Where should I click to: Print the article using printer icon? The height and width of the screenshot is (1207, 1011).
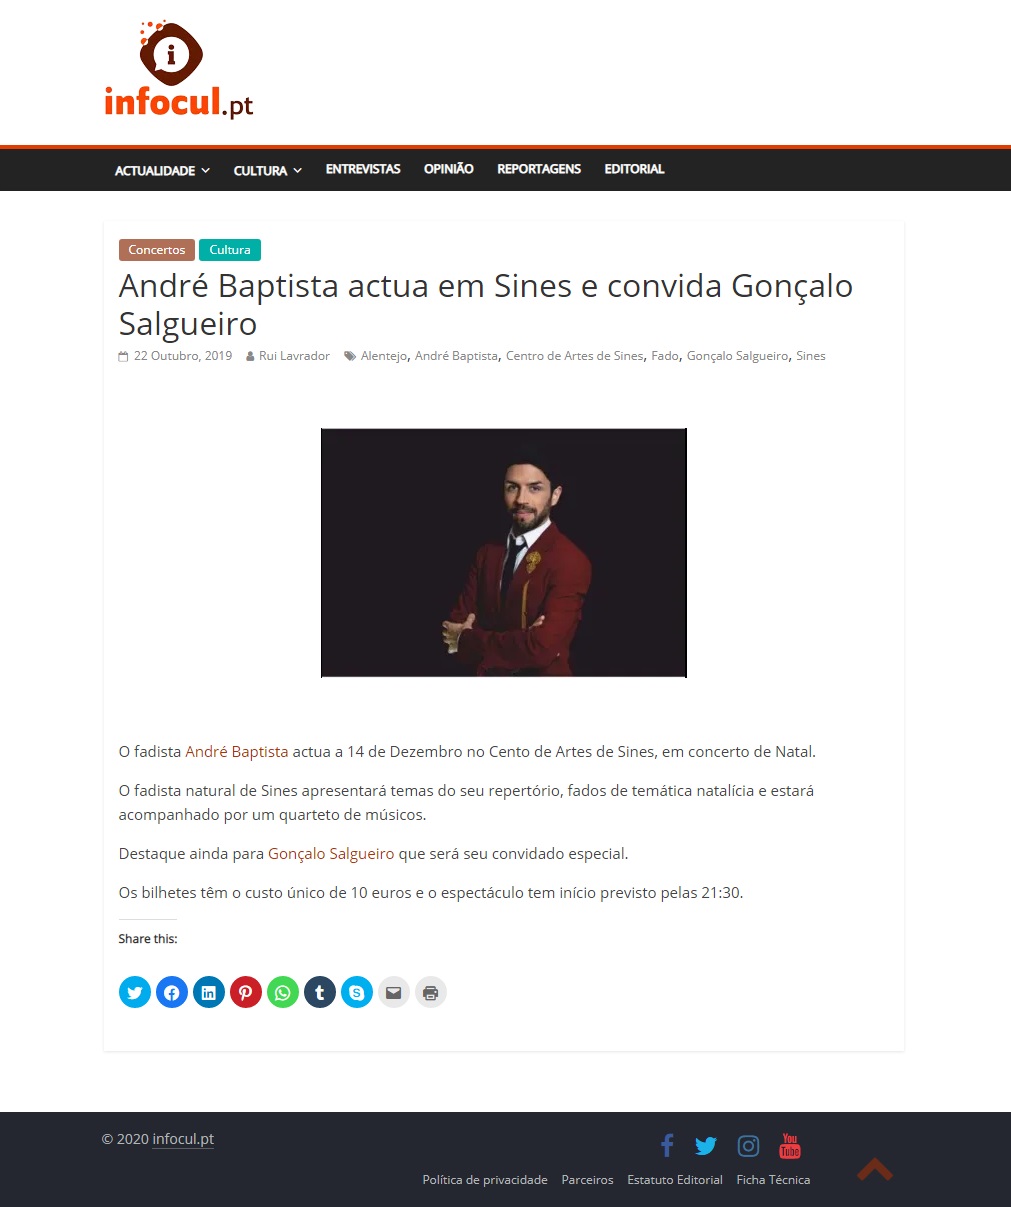431,992
